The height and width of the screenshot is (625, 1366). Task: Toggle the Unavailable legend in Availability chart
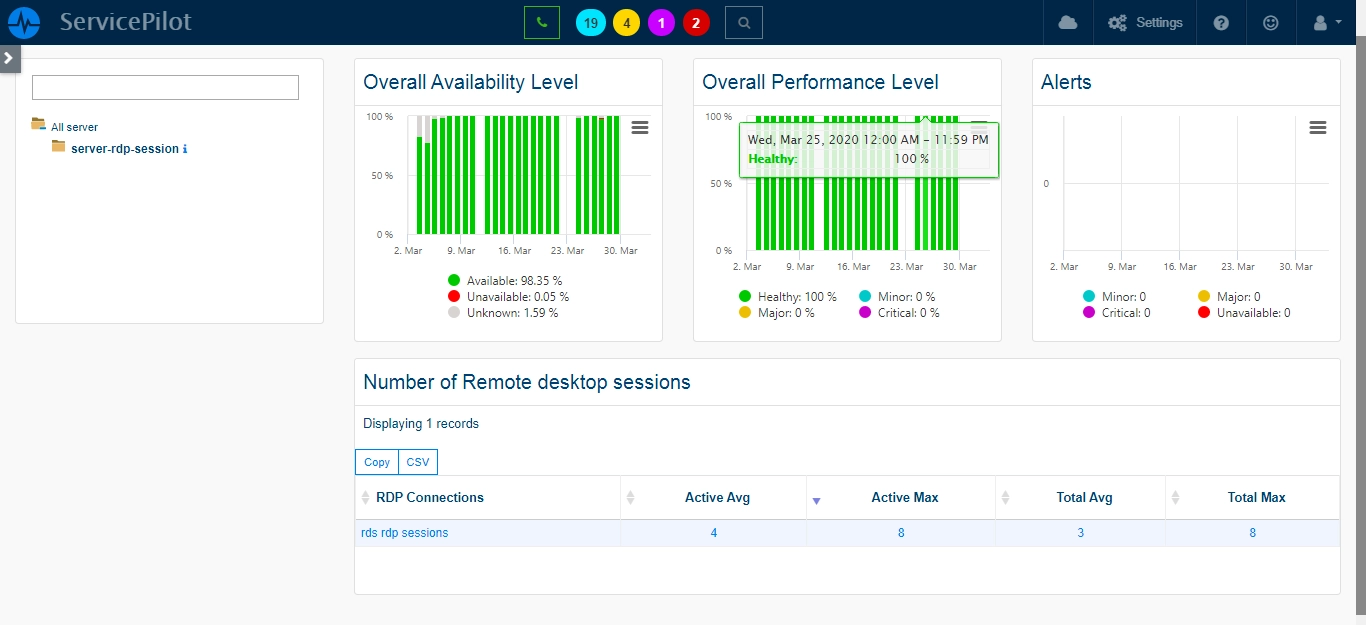click(508, 296)
